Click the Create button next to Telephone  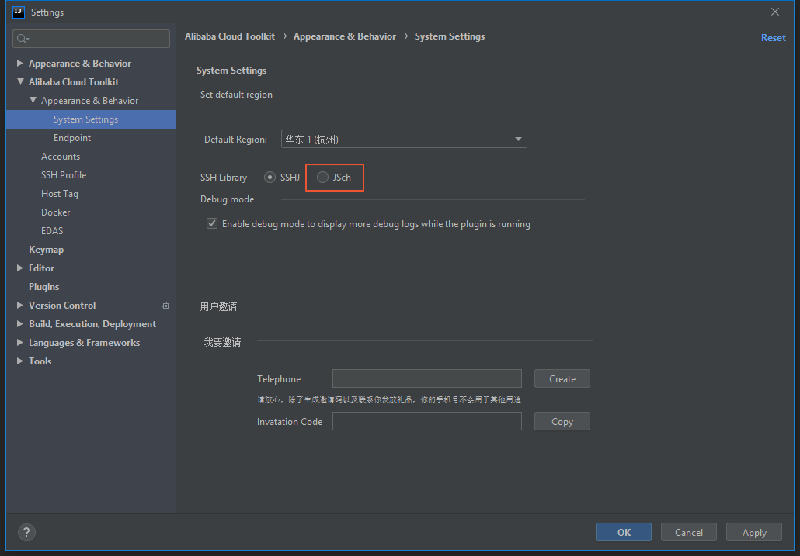click(x=562, y=378)
